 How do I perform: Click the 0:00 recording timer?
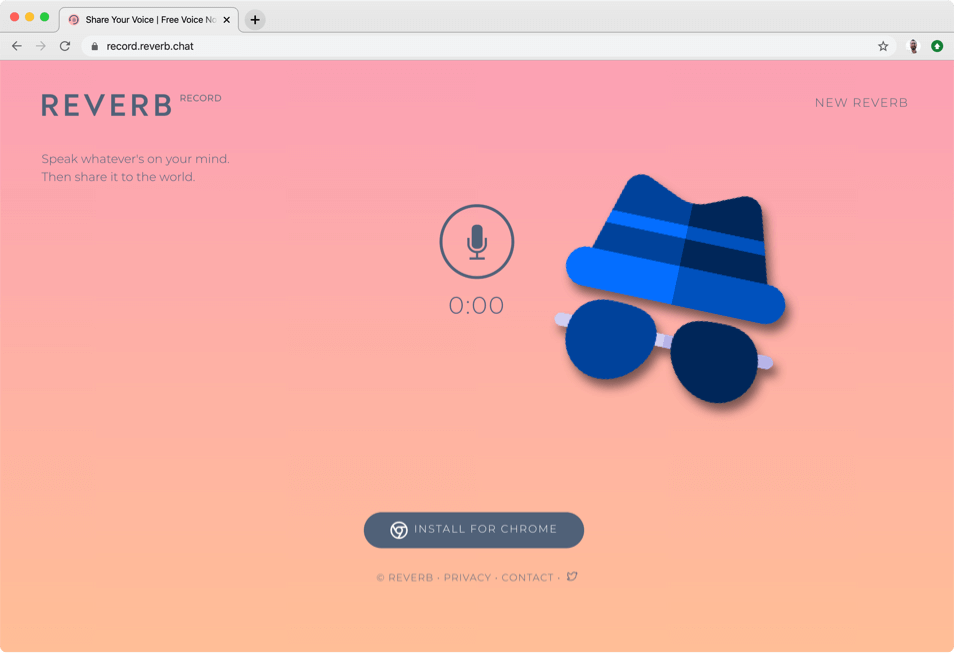coord(476,306)
